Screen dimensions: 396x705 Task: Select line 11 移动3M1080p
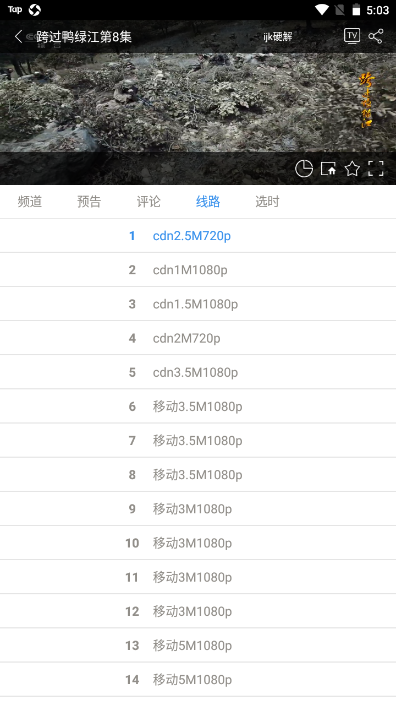(198, 577)
